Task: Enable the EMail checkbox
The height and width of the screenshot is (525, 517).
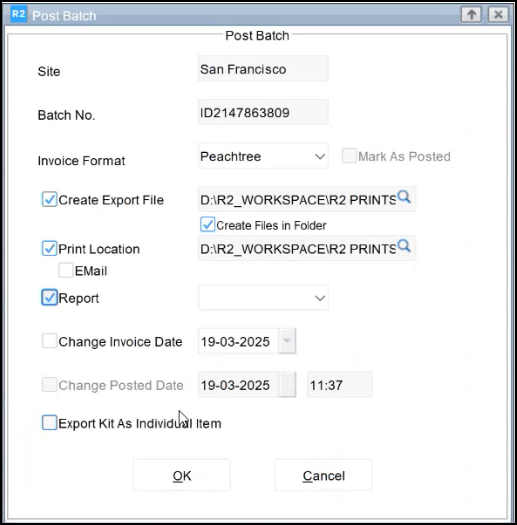Action: 65,270
